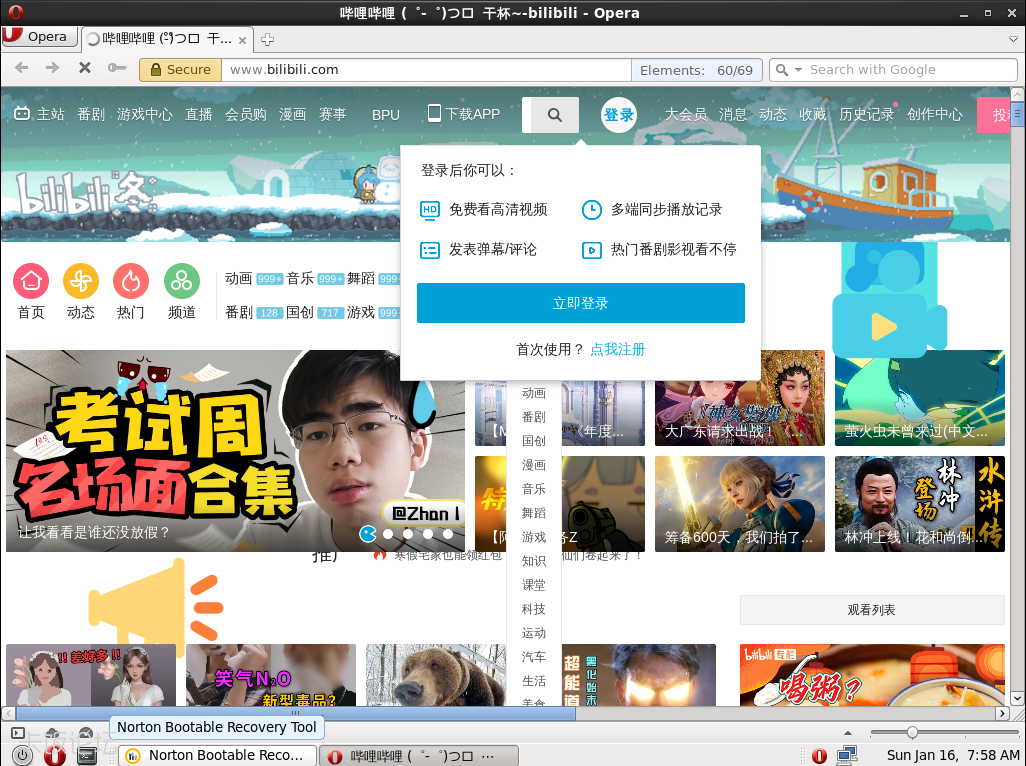This screenshot has height=766, width=1026.
Task: Click the 观看列表 button
Action: pyautogui.click(x=871, y=610)
